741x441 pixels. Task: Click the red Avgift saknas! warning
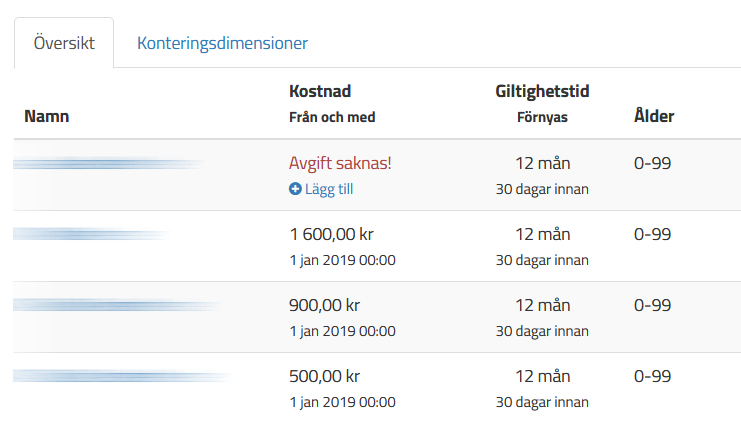point(340,163)
